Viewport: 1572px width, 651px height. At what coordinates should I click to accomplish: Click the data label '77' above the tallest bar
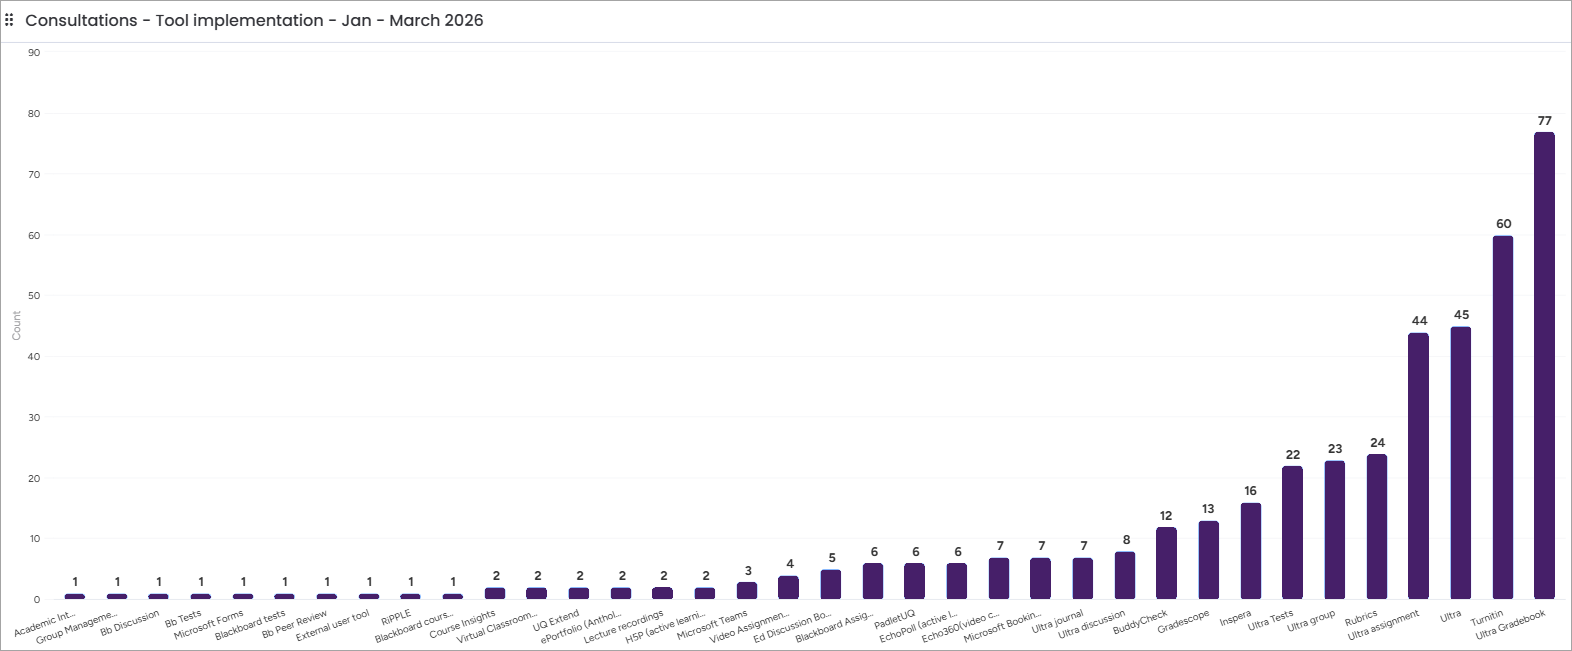tap(1544, 121)
